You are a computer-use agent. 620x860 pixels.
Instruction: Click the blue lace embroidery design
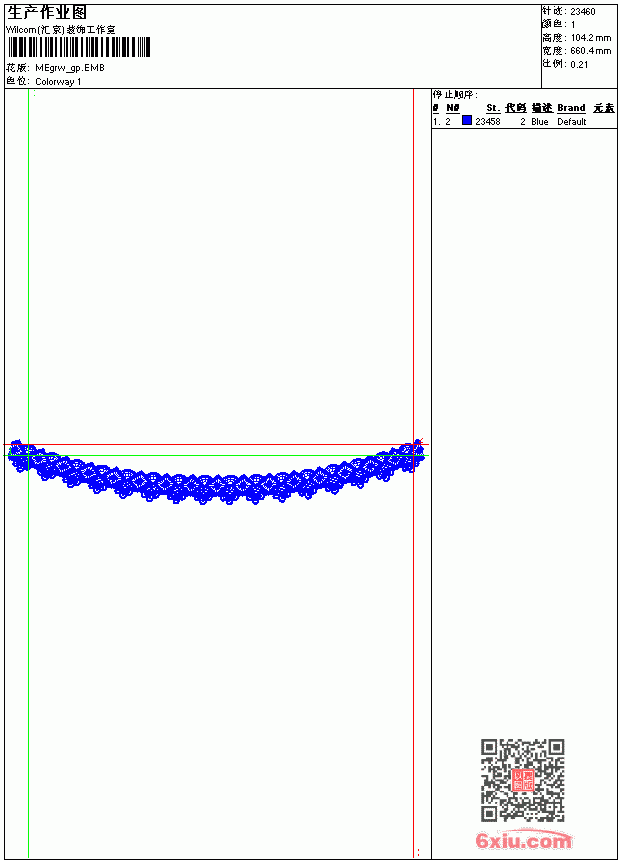coord(216,472)
